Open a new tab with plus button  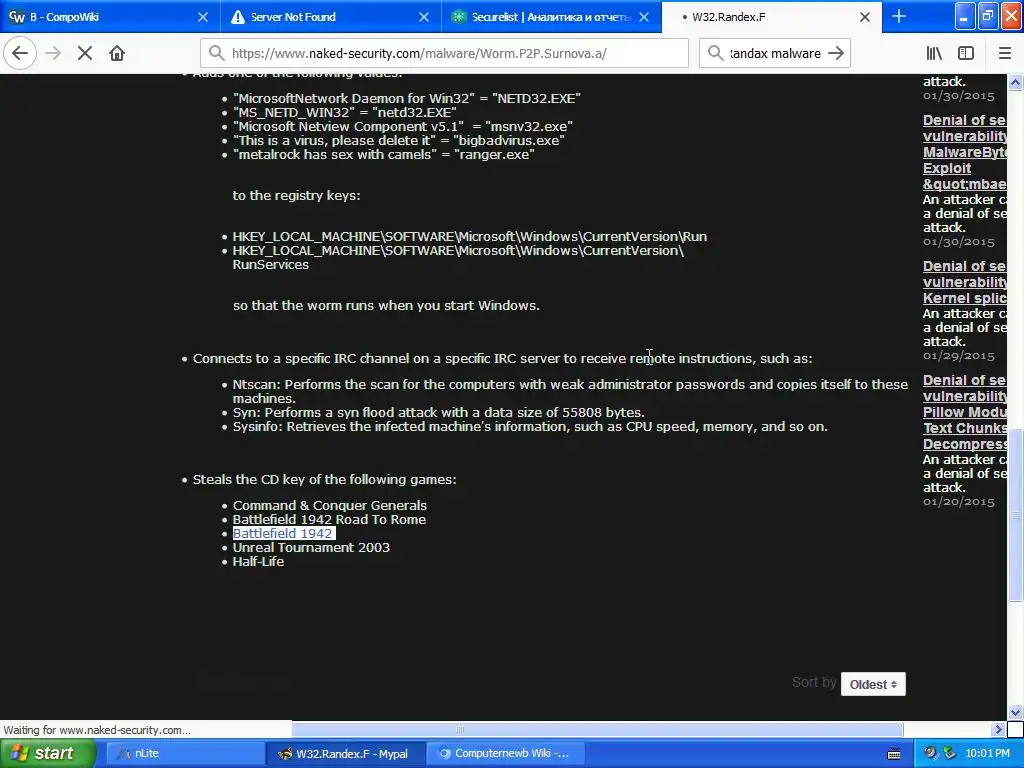coord(899,16)
